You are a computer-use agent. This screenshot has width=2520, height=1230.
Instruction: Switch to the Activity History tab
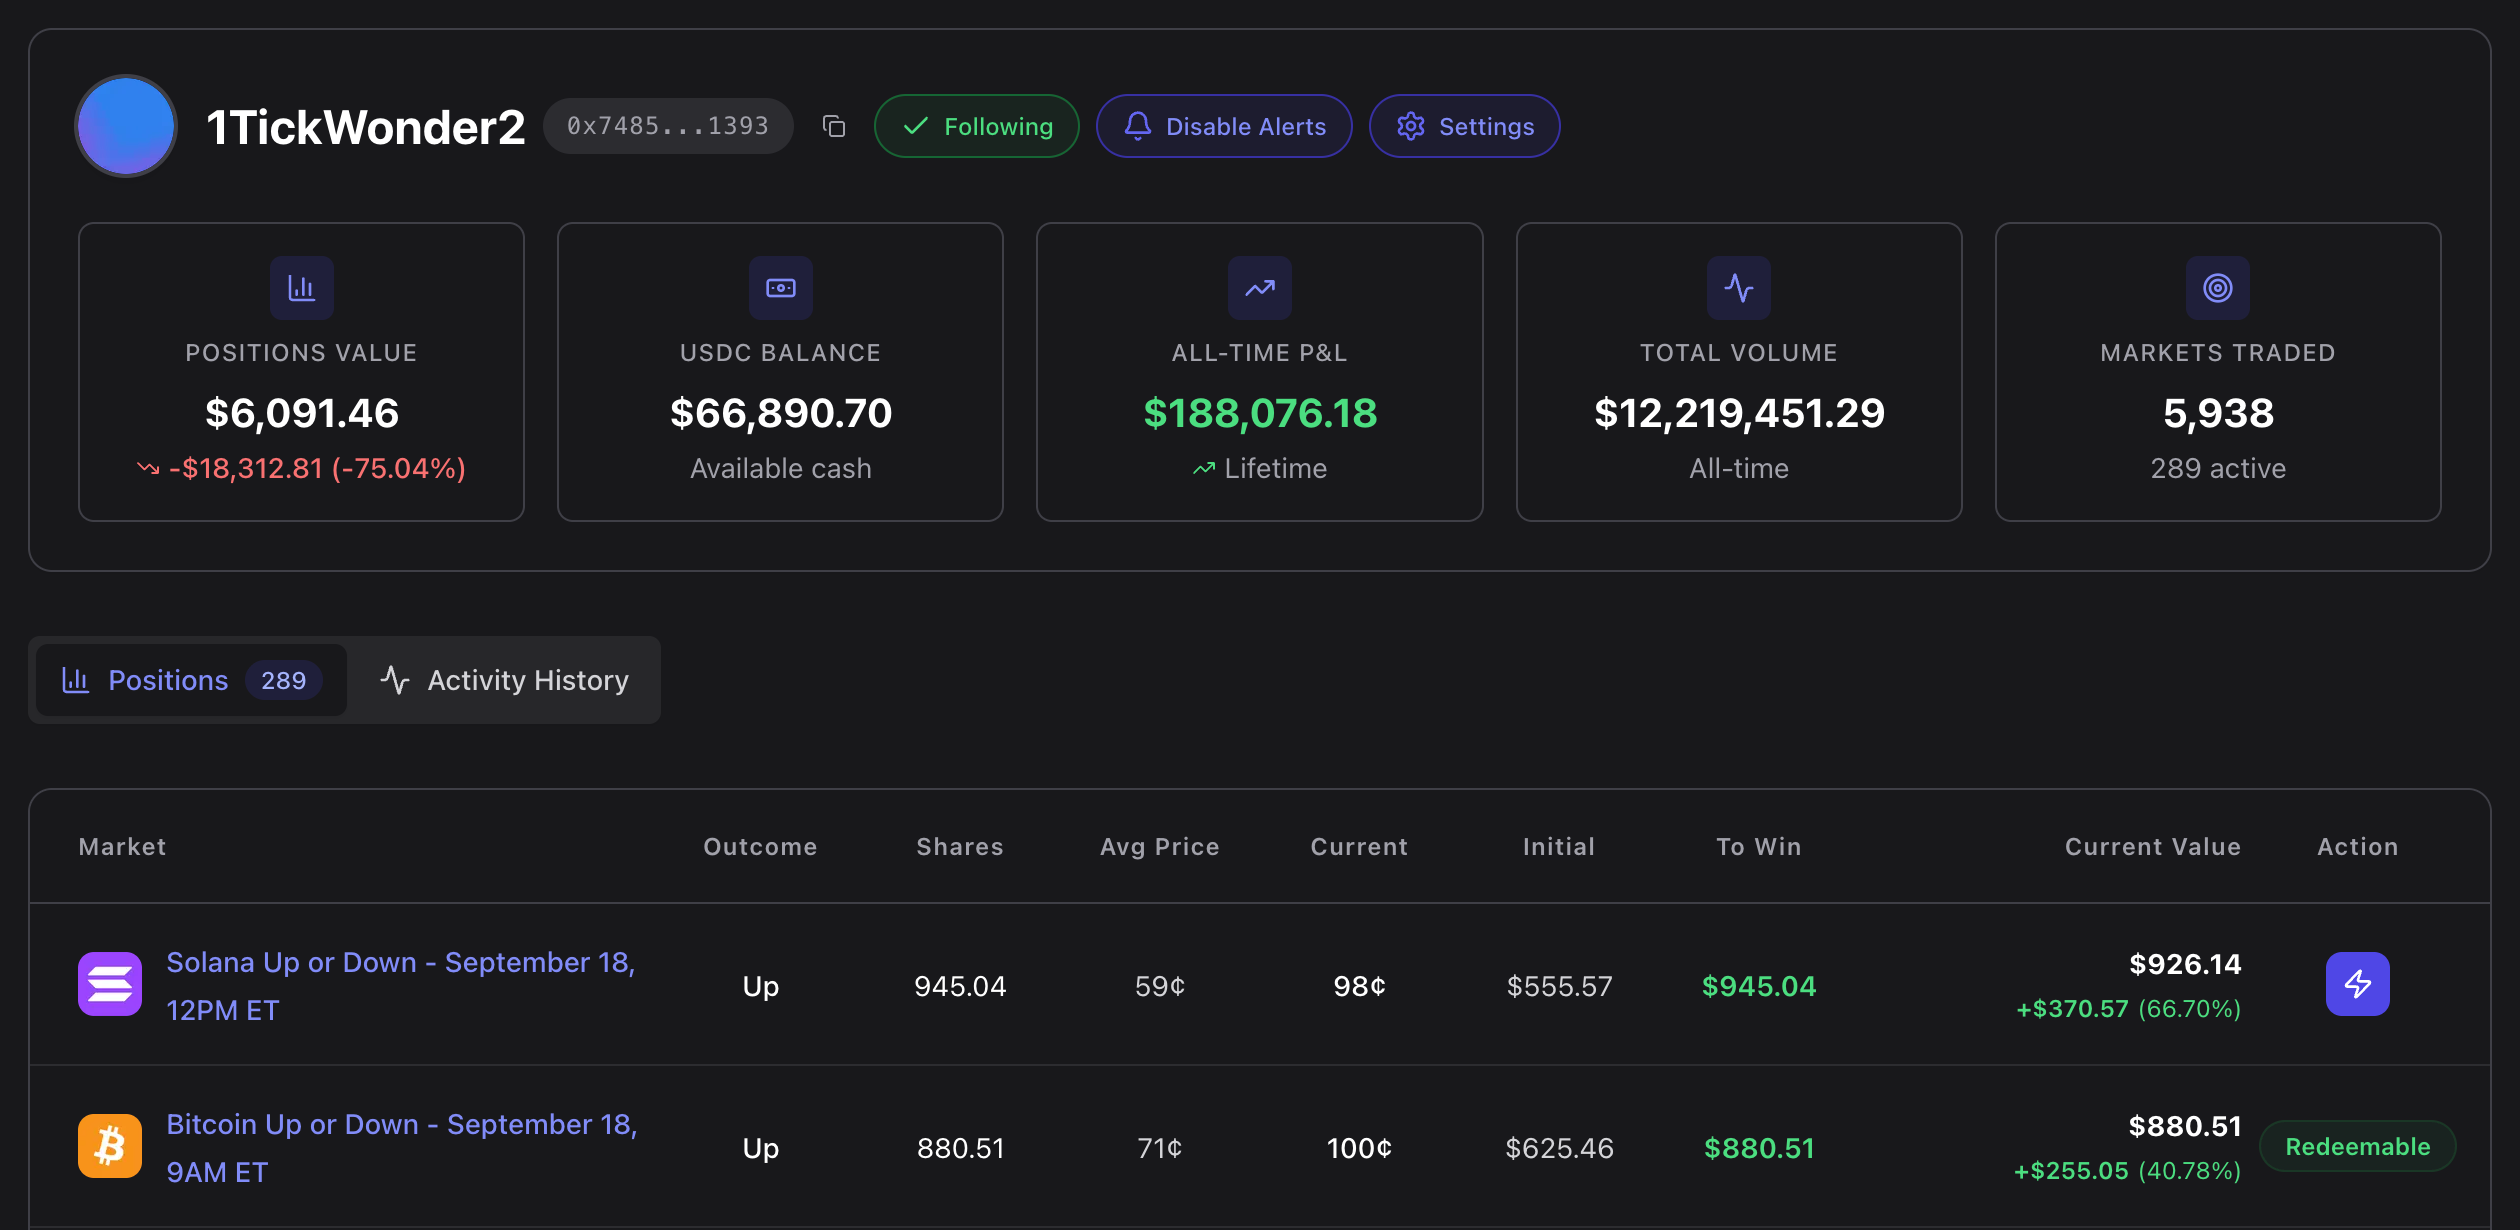tap(505, 680)
